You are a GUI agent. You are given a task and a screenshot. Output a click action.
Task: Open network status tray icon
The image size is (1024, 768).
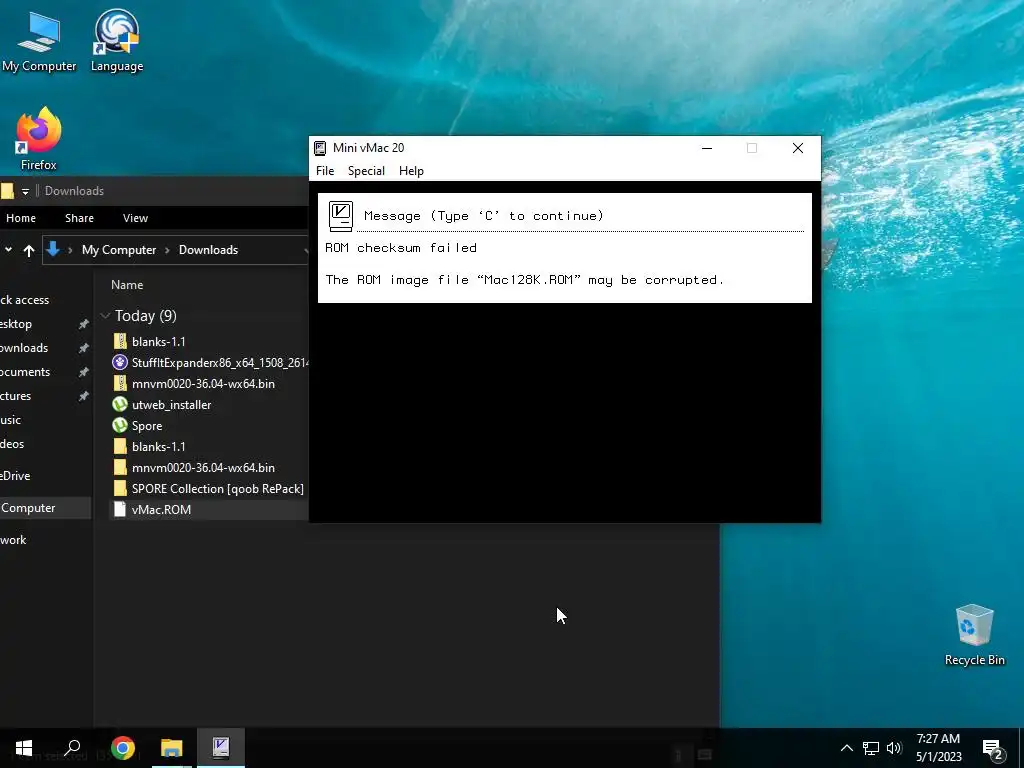[x=871, y=748]
